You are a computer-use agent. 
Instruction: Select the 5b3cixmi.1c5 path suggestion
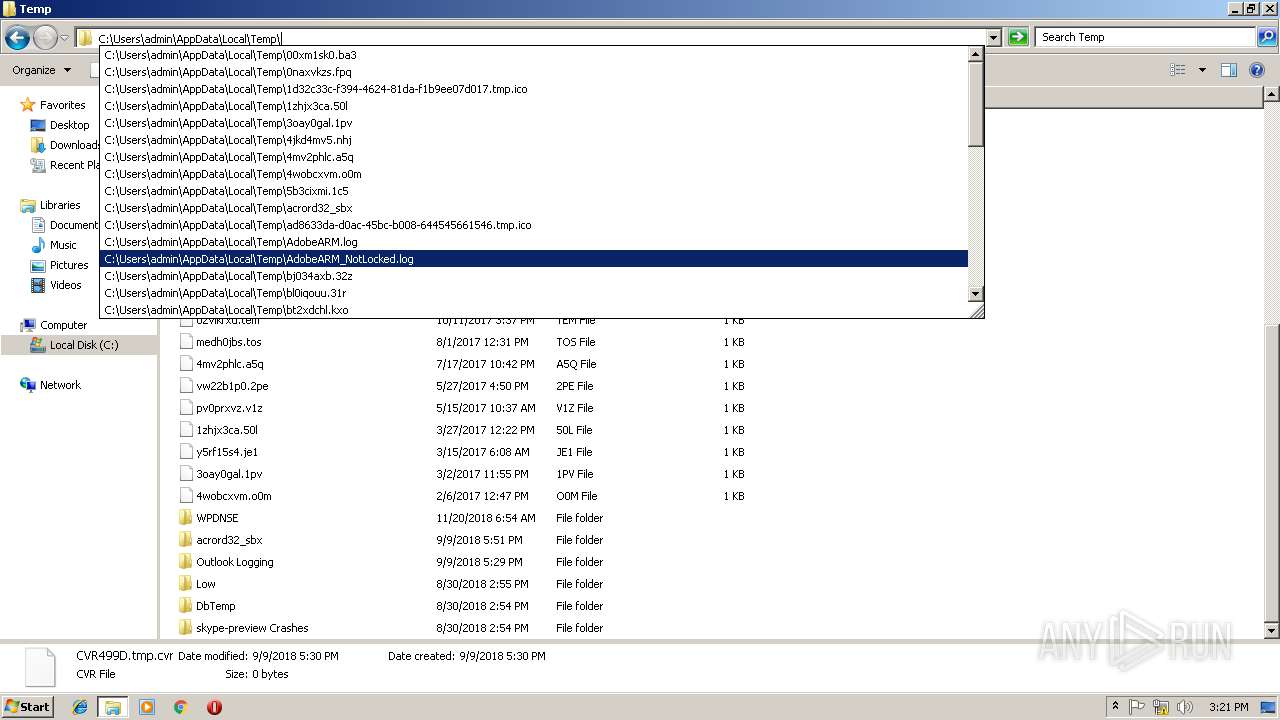coord(534,191)
